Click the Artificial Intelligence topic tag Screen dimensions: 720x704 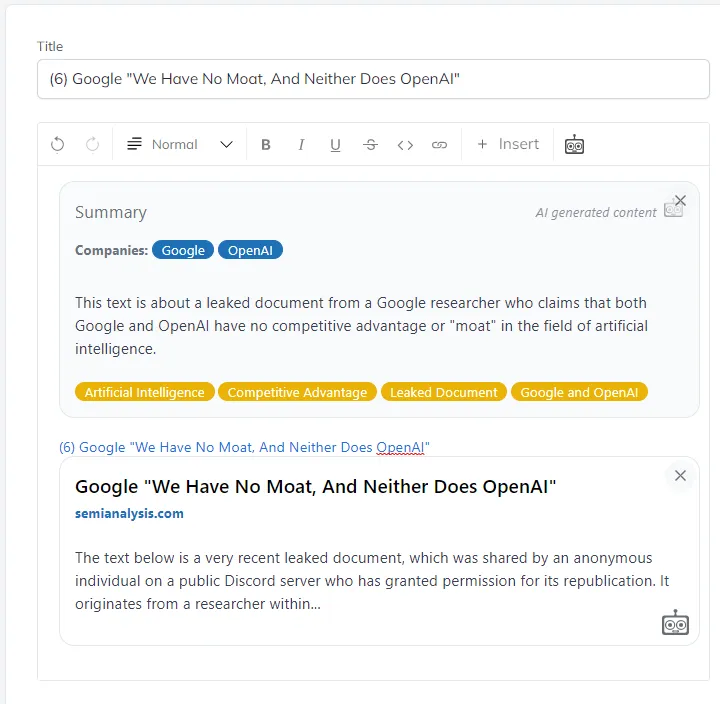(x=144, y=392)
